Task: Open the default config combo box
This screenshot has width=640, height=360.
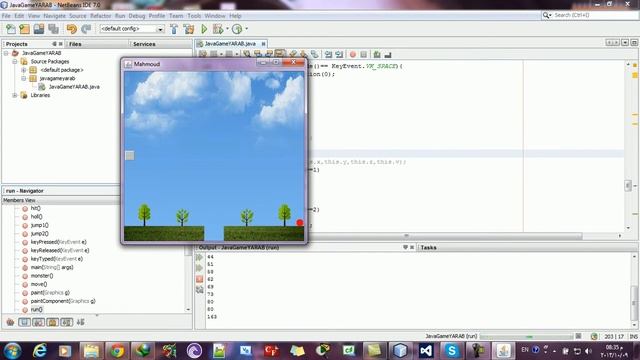Action: click(132, 29)
